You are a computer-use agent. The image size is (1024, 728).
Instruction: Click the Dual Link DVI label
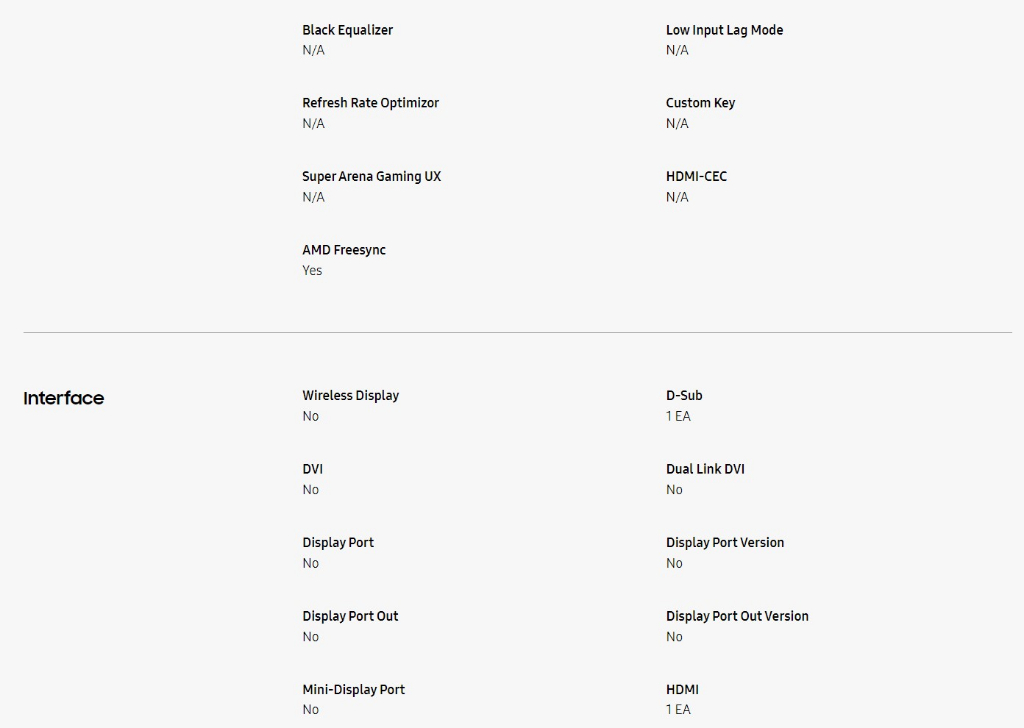pyautogui.click(x=705, y=469)
